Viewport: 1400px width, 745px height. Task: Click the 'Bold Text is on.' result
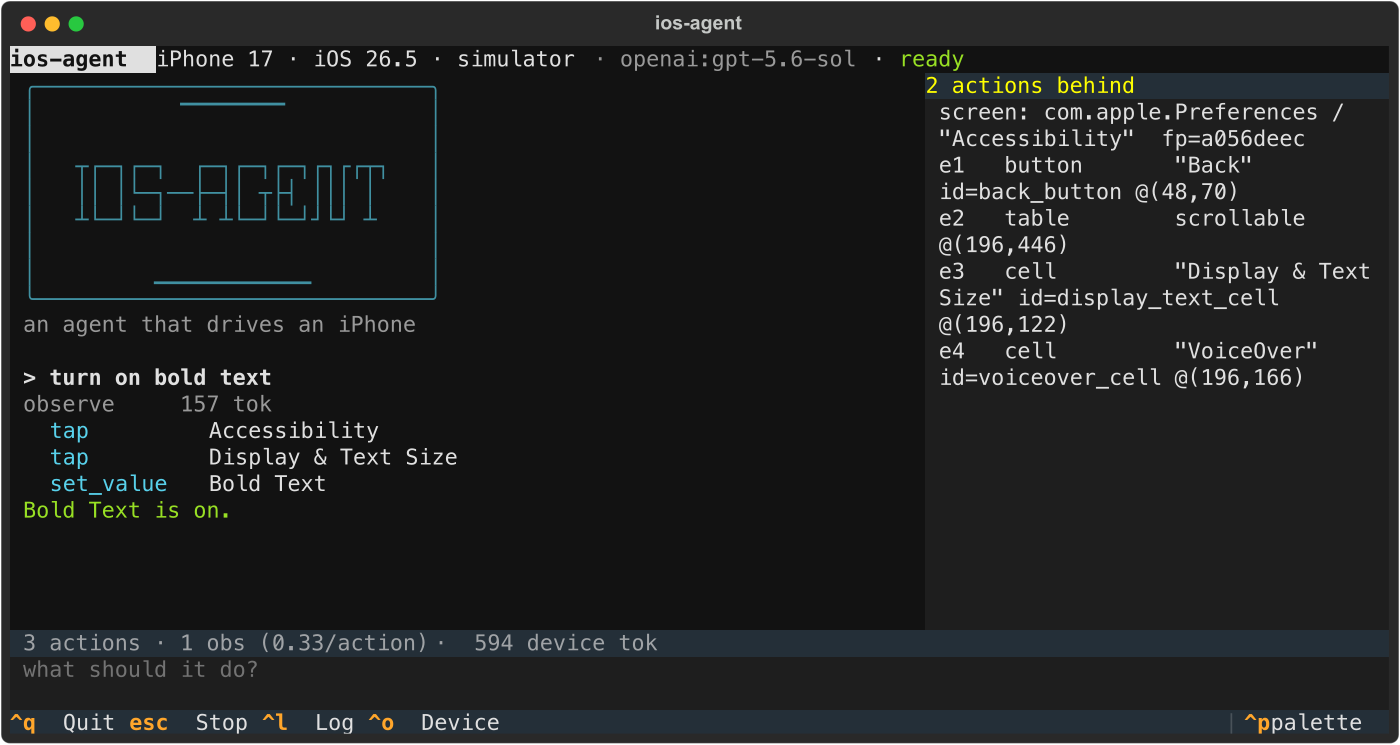(127, 511)
